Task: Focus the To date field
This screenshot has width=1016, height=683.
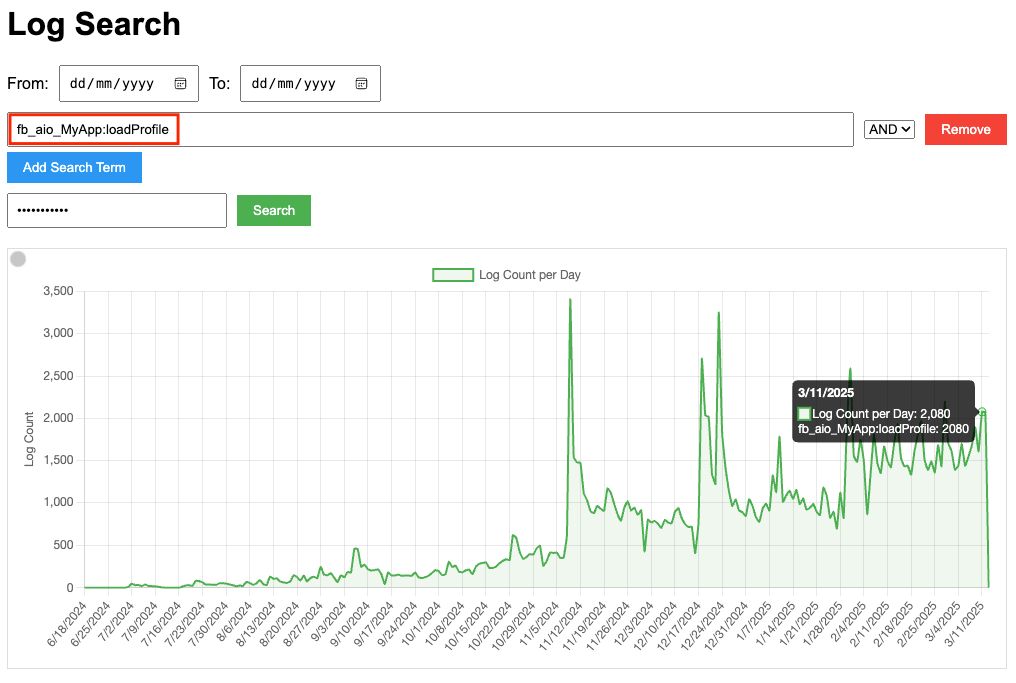Action: (310, 84)
